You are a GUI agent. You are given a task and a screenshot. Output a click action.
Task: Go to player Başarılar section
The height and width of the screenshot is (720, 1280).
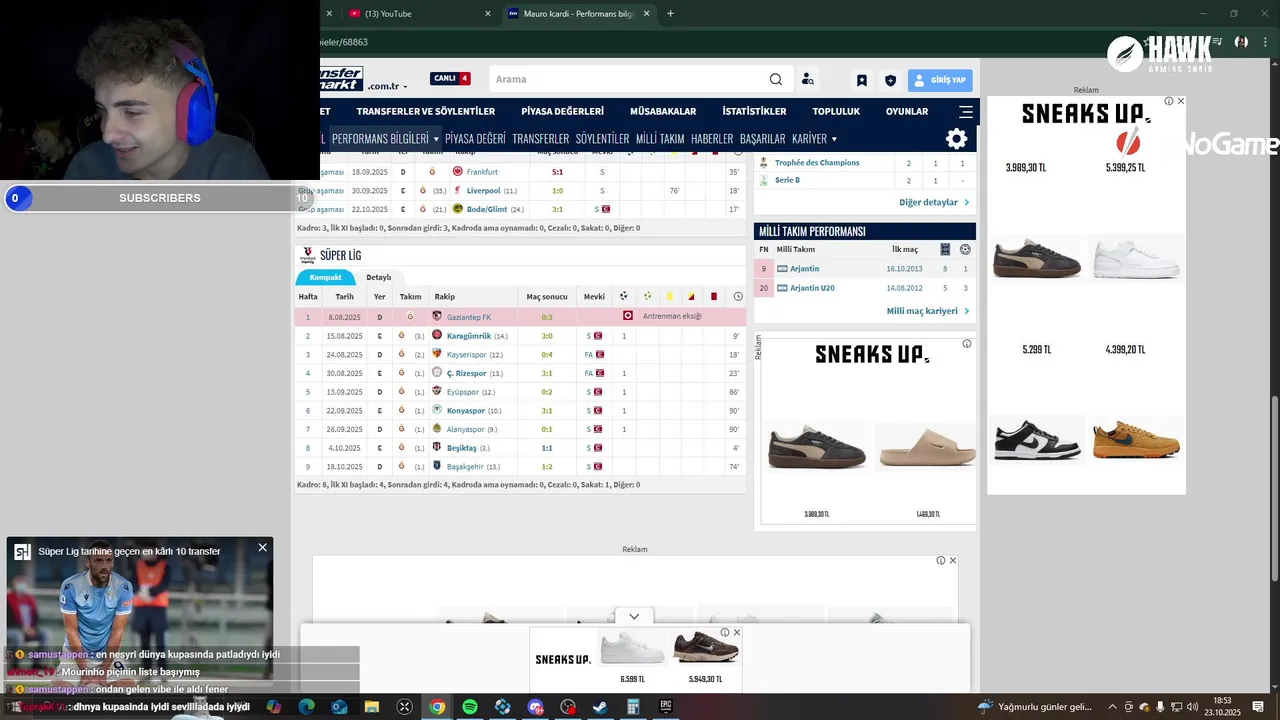click(x=762, y=139)
